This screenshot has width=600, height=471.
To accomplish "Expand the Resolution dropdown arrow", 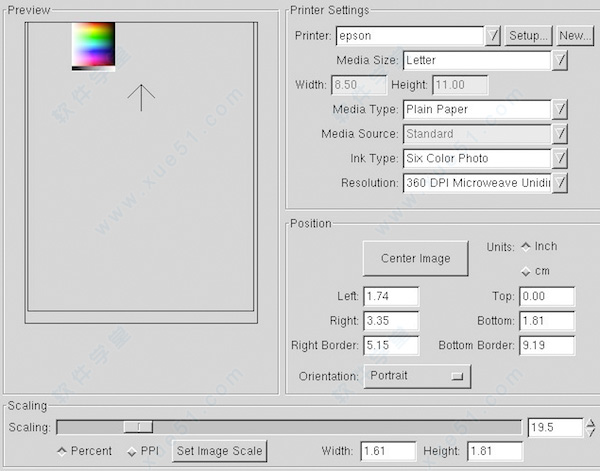I will point(560,183).
